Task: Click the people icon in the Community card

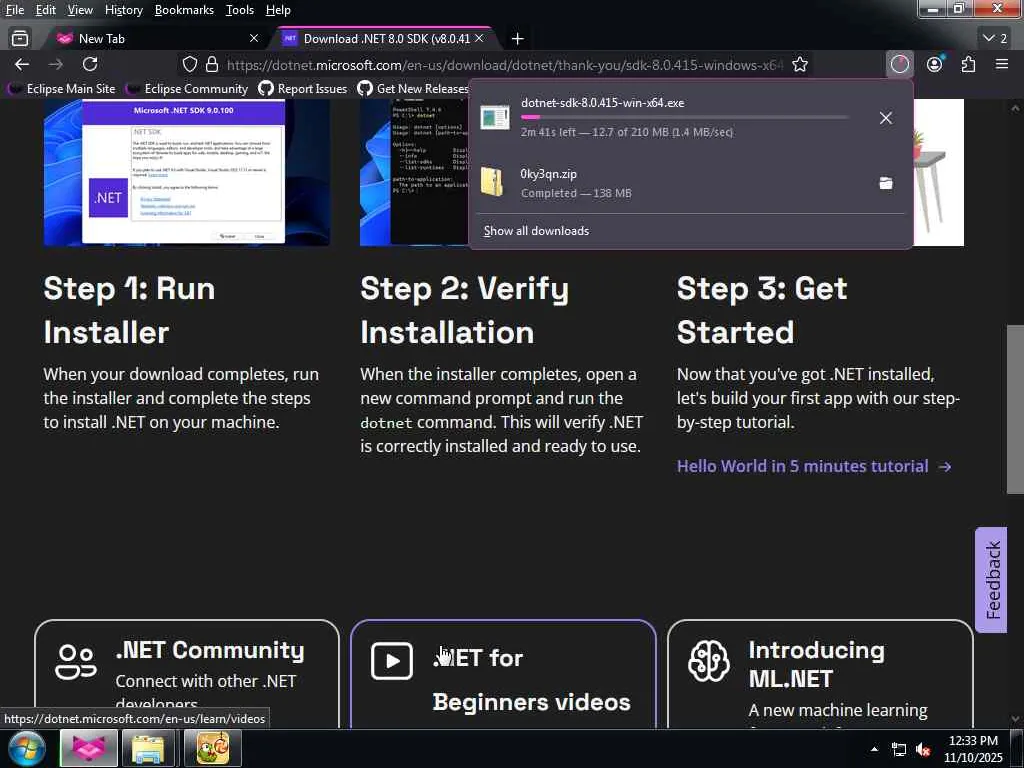Action: [x=76, y=662]
